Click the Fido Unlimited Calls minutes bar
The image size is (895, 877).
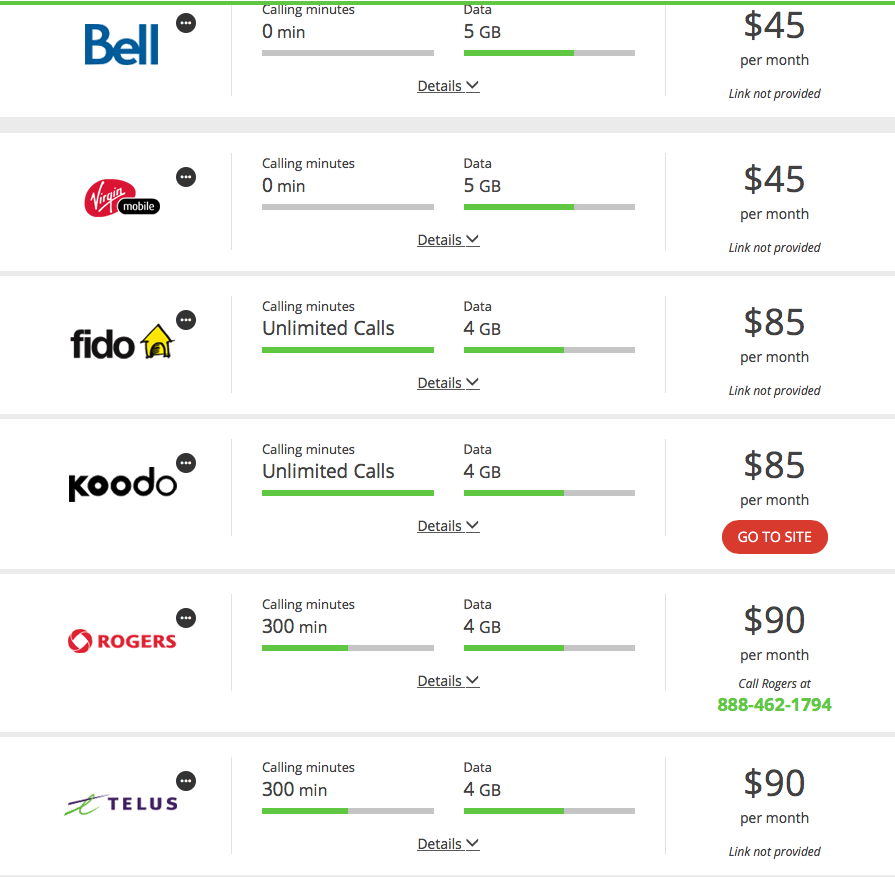point(348,350)
